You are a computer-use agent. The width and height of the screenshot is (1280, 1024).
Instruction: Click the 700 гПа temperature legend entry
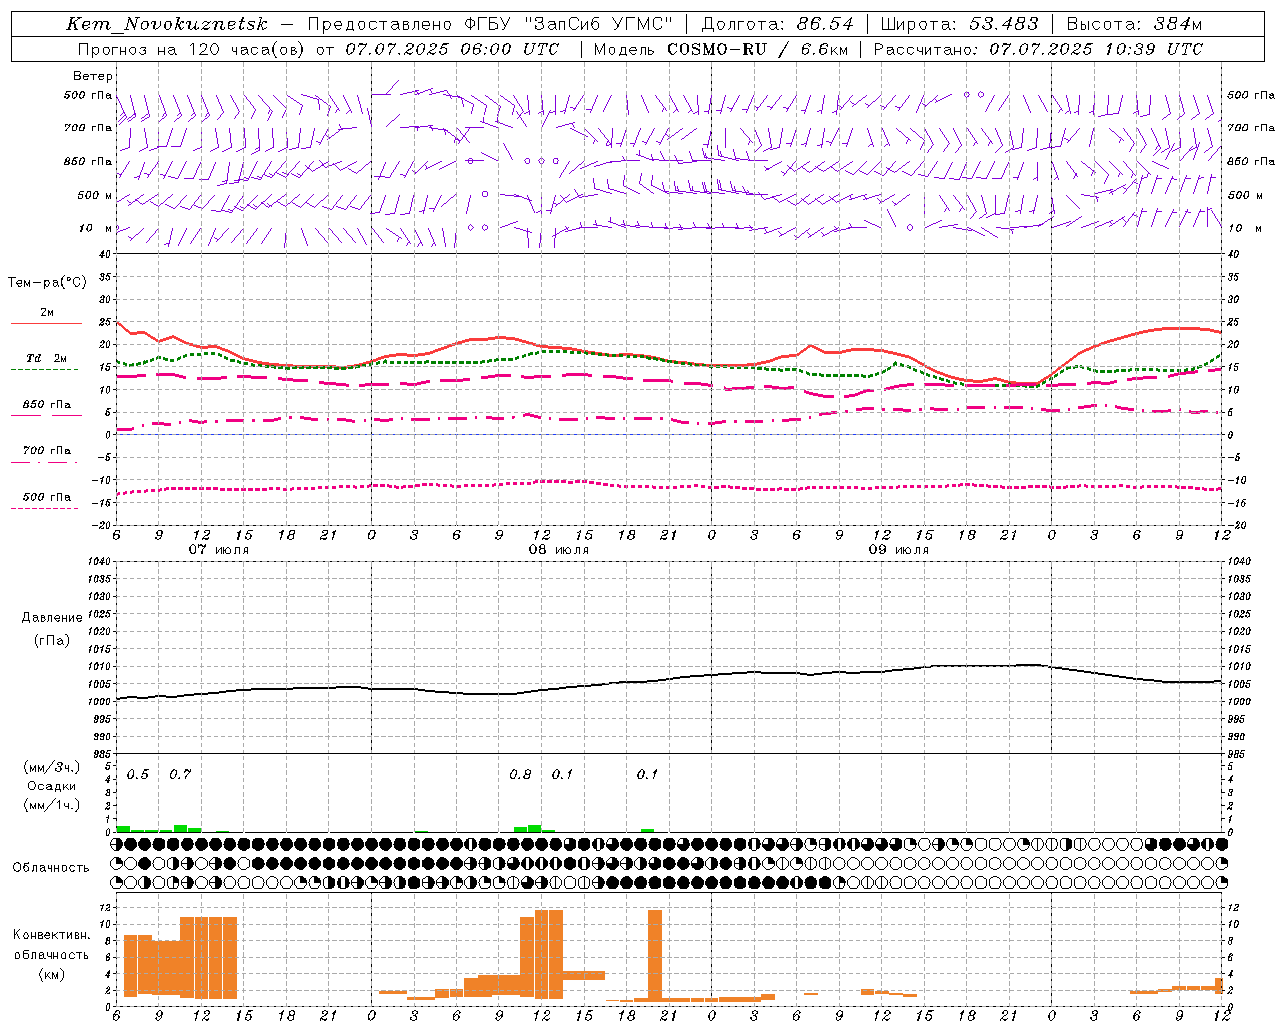click(47, 451)
